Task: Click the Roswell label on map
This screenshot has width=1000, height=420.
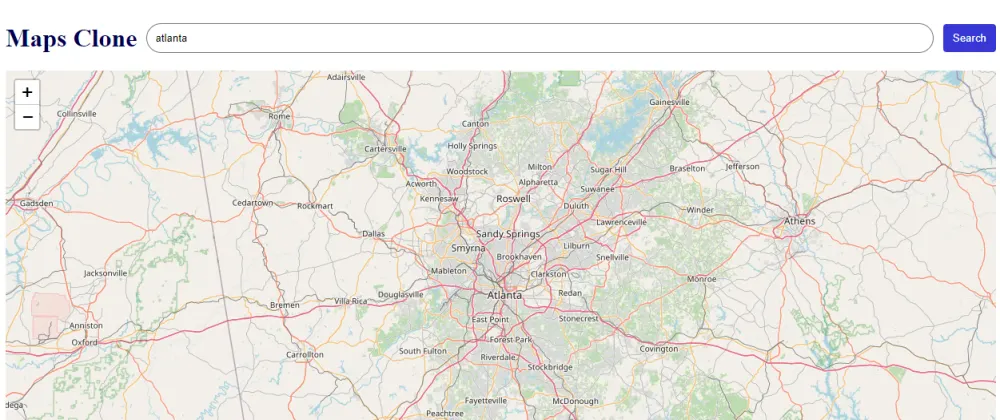Action: (x=513, y=199)
